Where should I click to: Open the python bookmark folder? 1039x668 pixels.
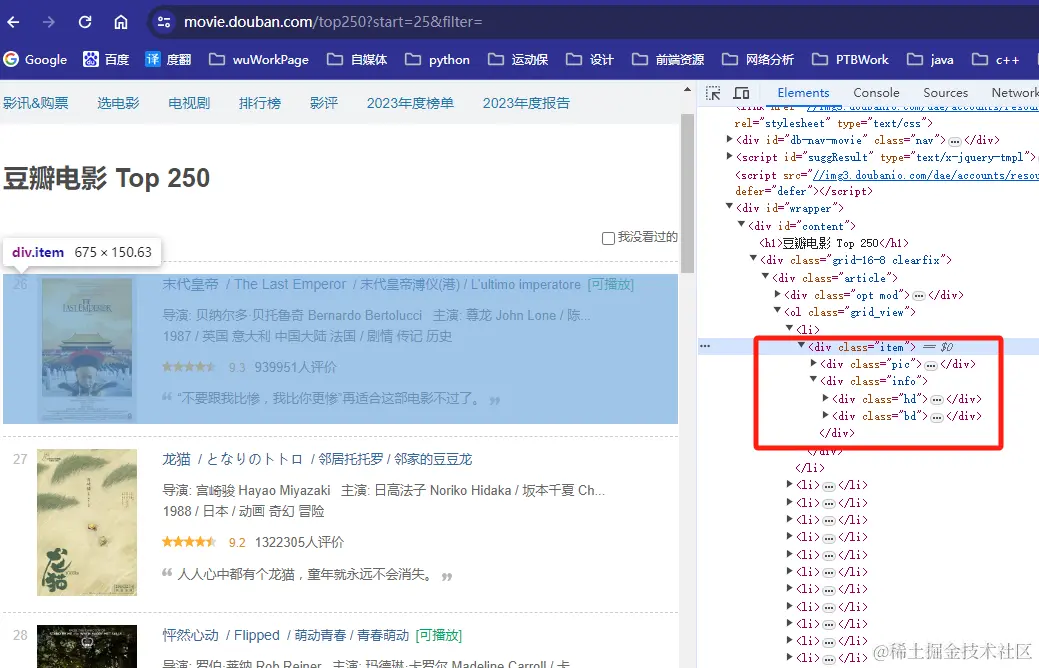point(437,60)
